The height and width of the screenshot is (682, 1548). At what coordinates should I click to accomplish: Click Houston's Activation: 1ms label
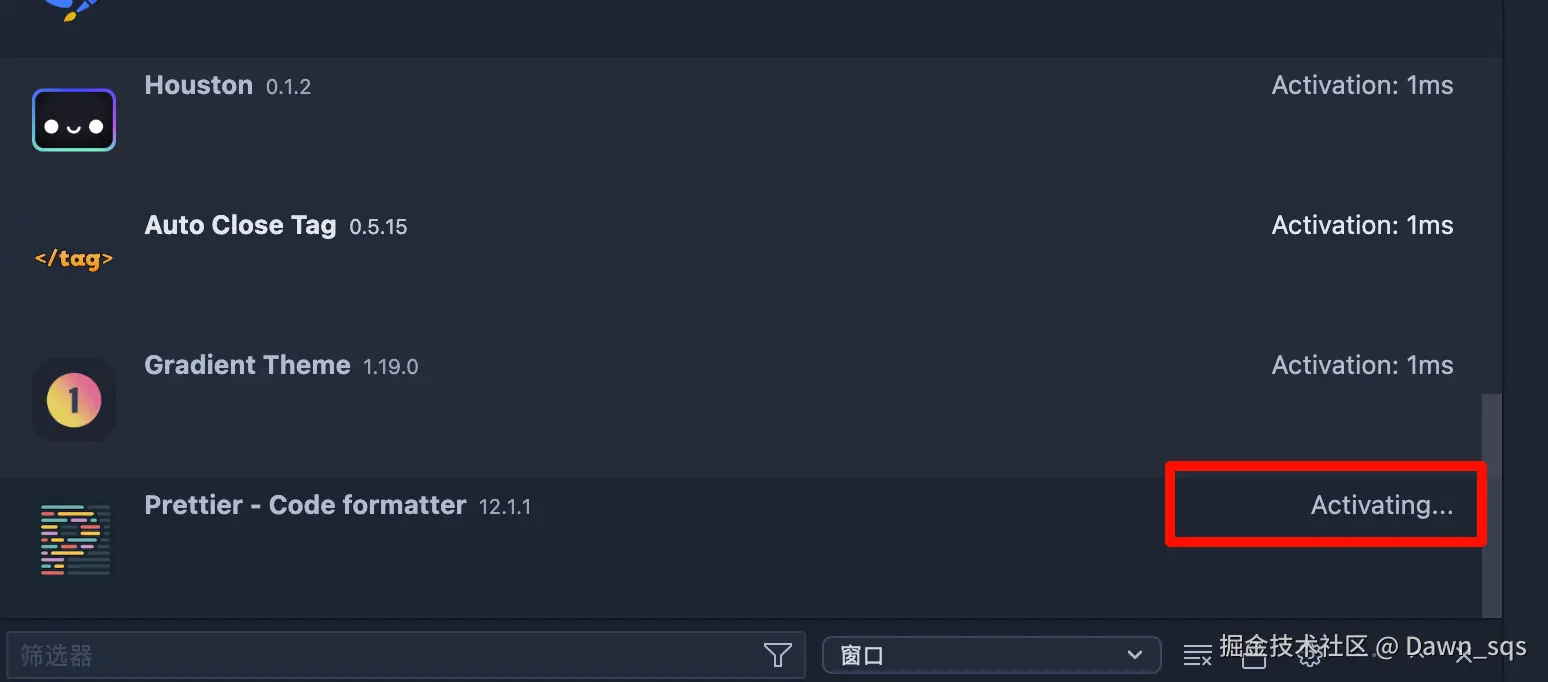[x=1362, y=85]
